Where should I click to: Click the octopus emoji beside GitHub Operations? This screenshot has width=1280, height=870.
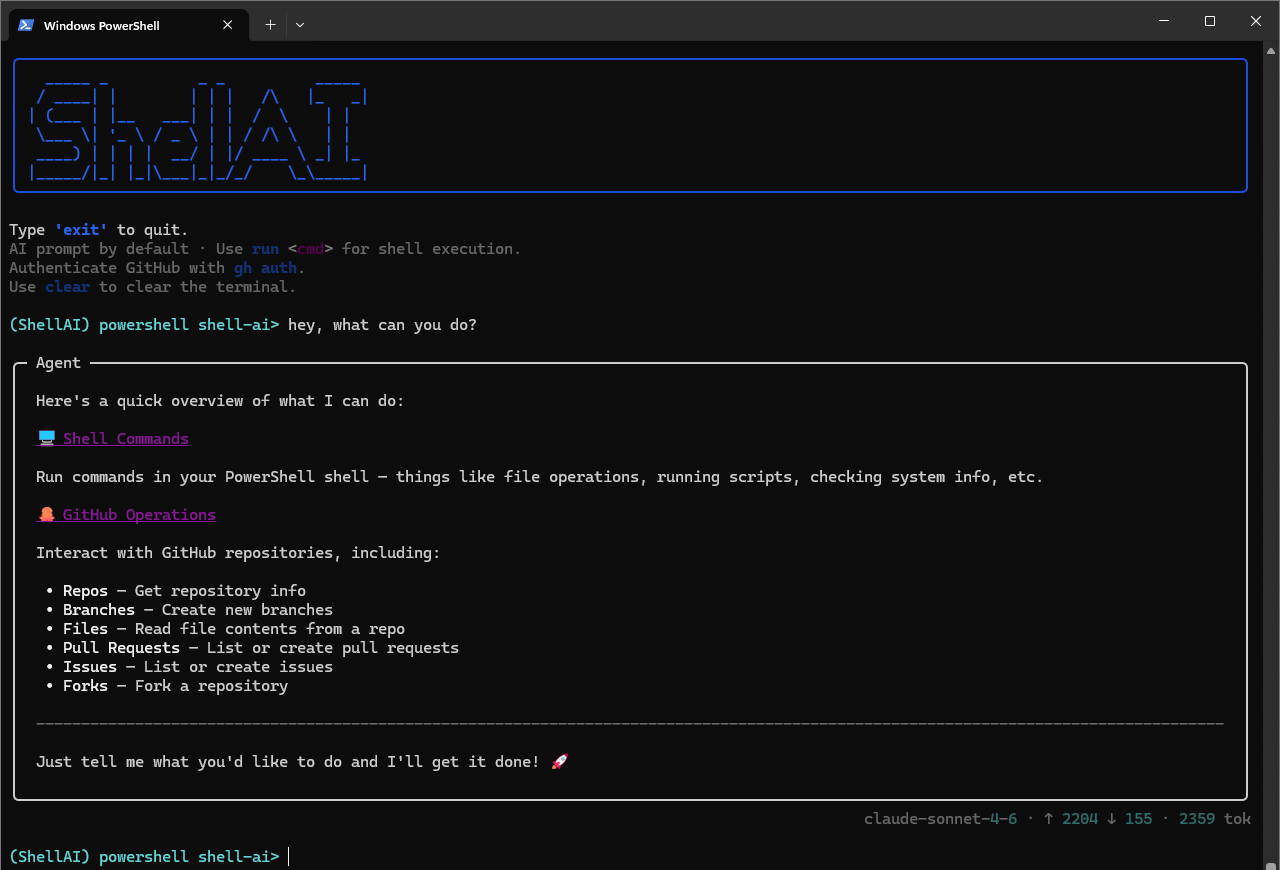coord(46,514)
